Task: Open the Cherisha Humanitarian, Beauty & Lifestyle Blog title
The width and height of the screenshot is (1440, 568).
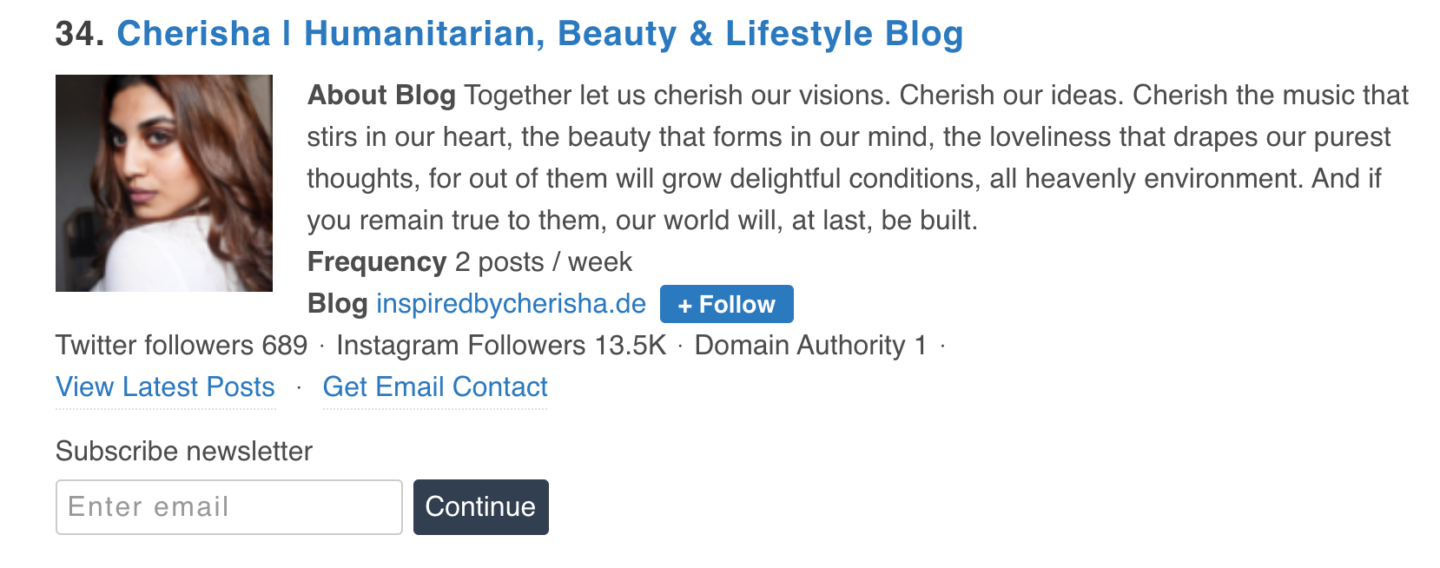Action: 540,34
